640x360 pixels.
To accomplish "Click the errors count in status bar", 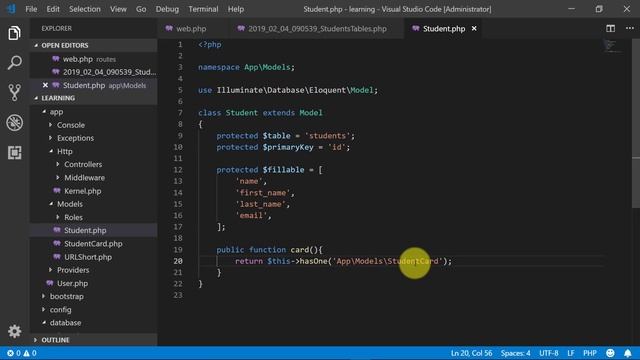I will (13, 353).
